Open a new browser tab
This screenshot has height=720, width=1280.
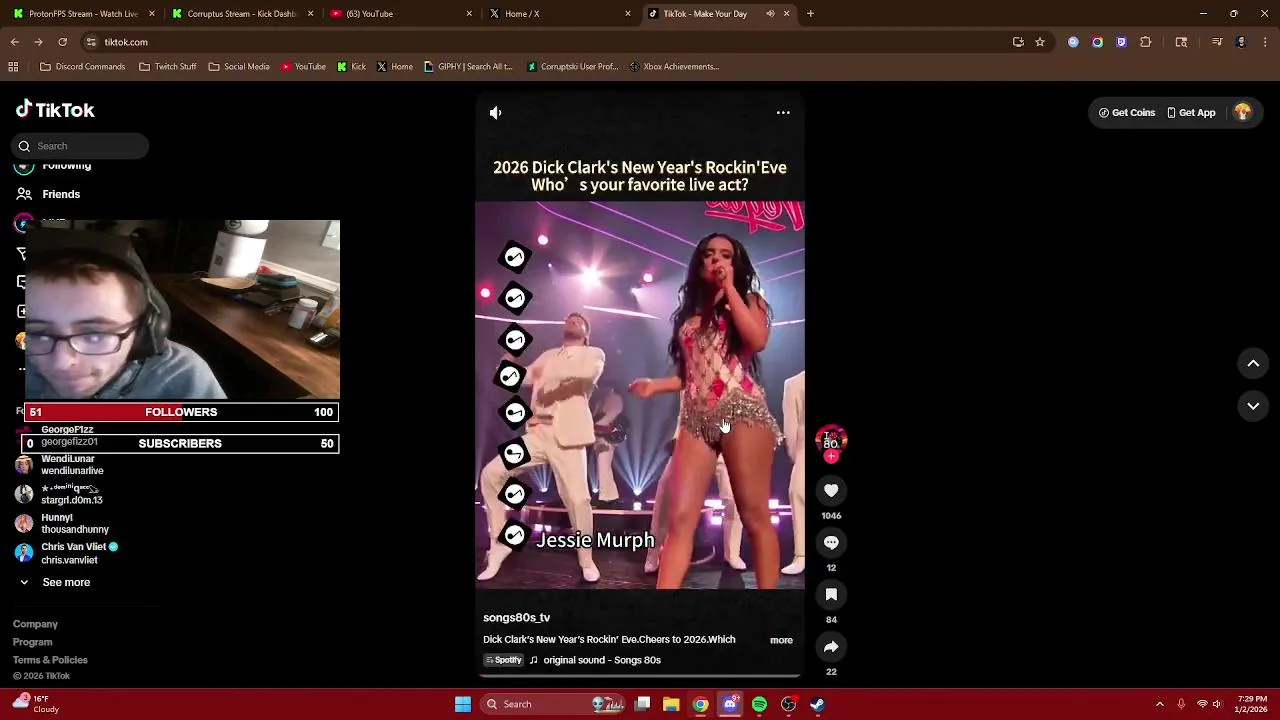[x=810, y=14]
